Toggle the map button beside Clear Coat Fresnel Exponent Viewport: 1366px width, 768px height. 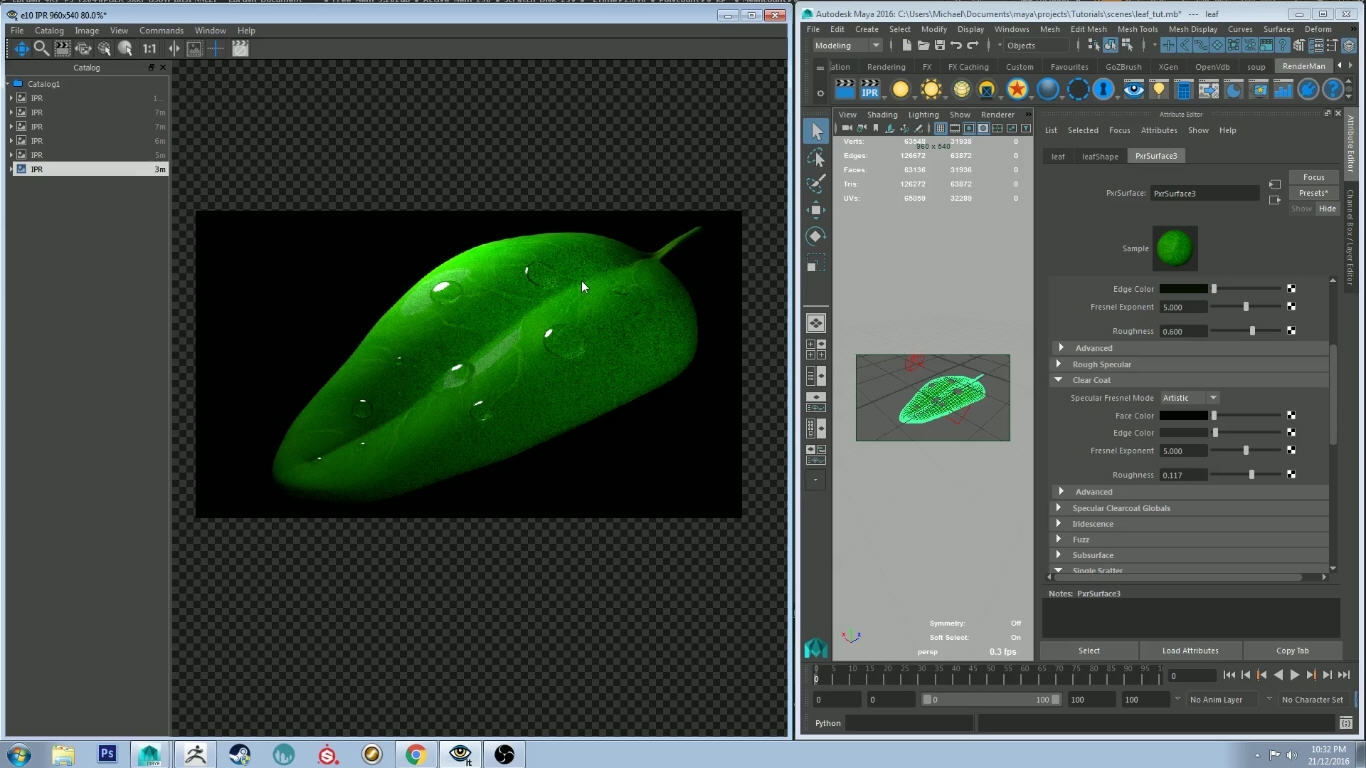click(1291, 451)
